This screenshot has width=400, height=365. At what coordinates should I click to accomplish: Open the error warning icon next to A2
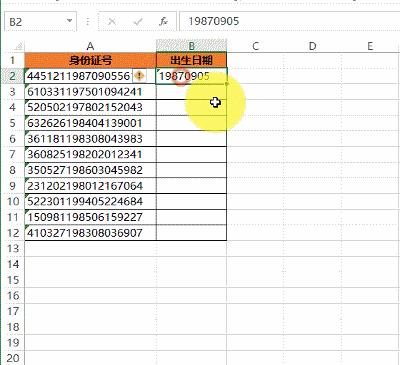click(139, 76)
